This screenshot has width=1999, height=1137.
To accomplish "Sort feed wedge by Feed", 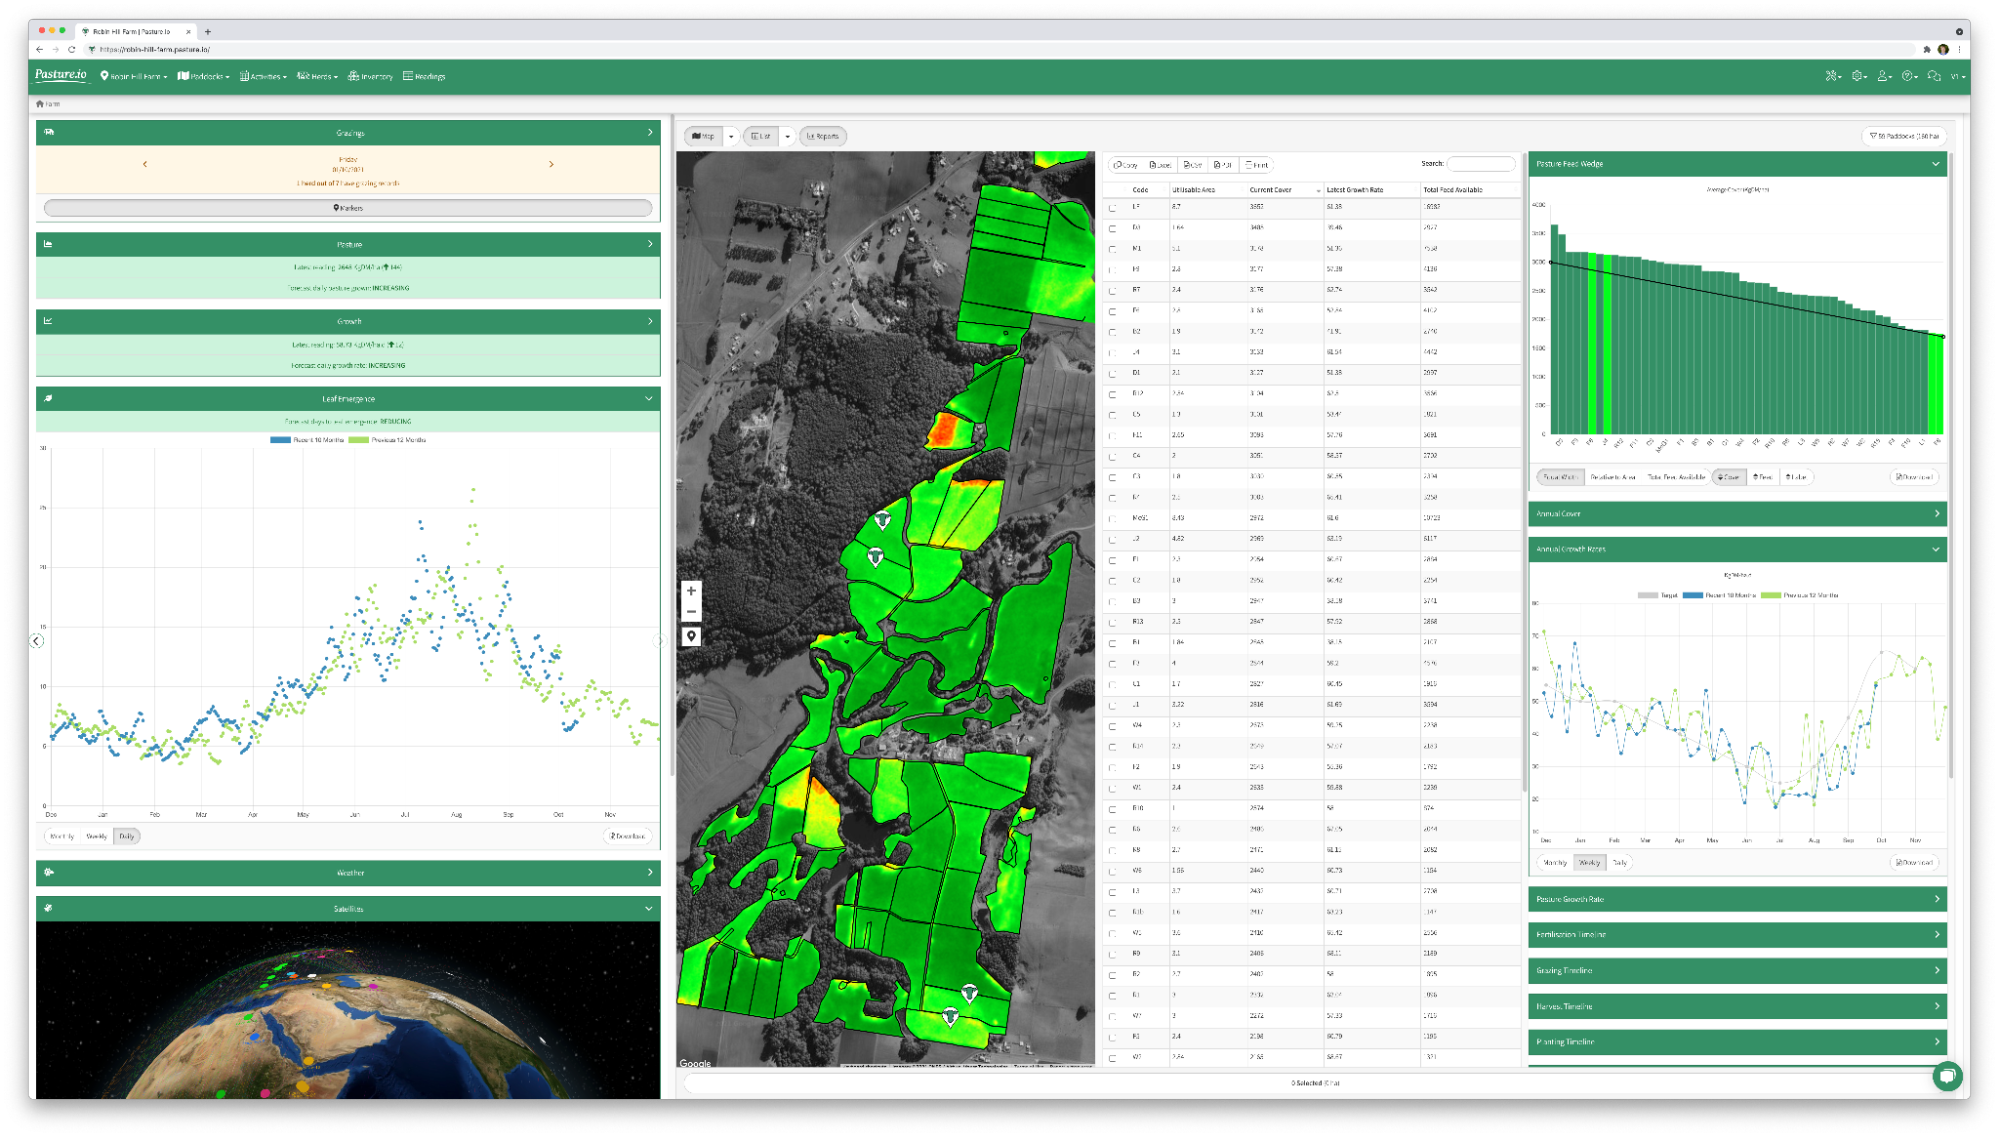I will pyautogui.click(x=1763, y=477).
